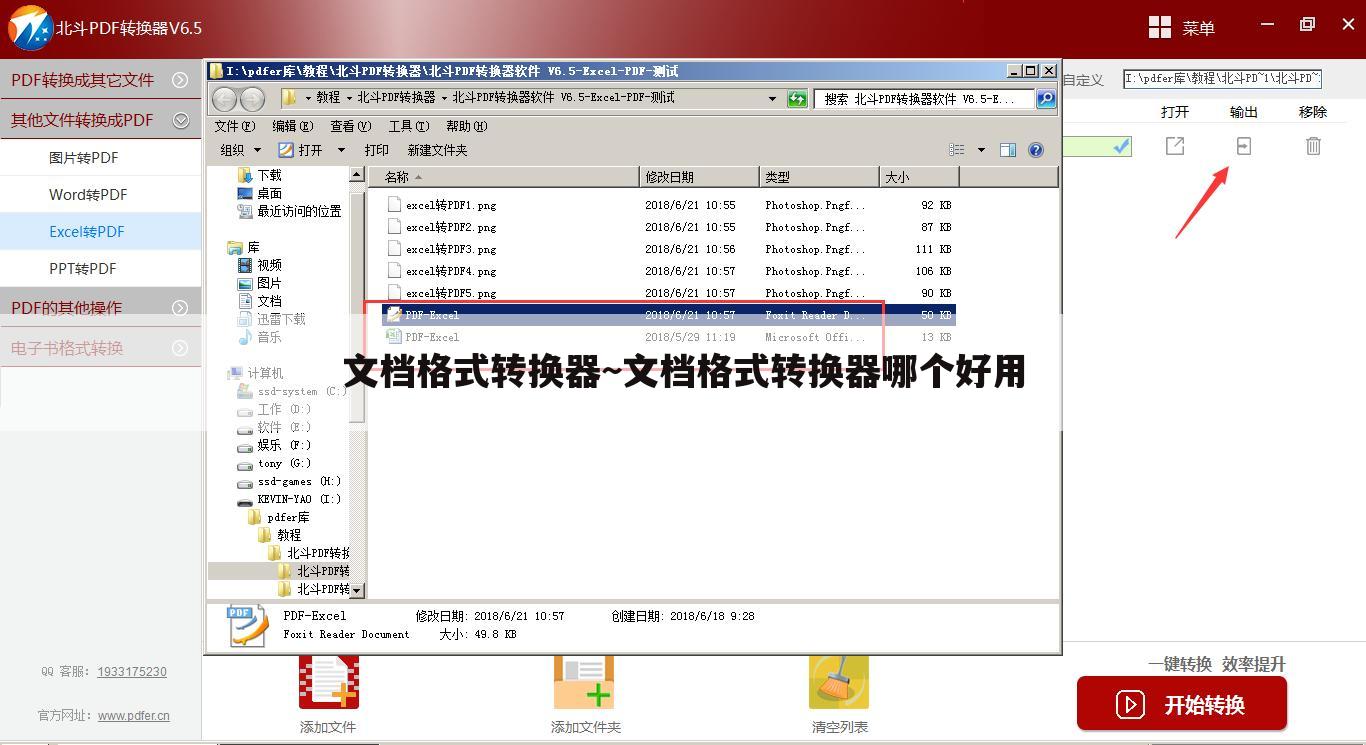Click the 添加文件夹 add folder icon
The height and width of the screenshot is (745, 1366).
tap(584, 681)
